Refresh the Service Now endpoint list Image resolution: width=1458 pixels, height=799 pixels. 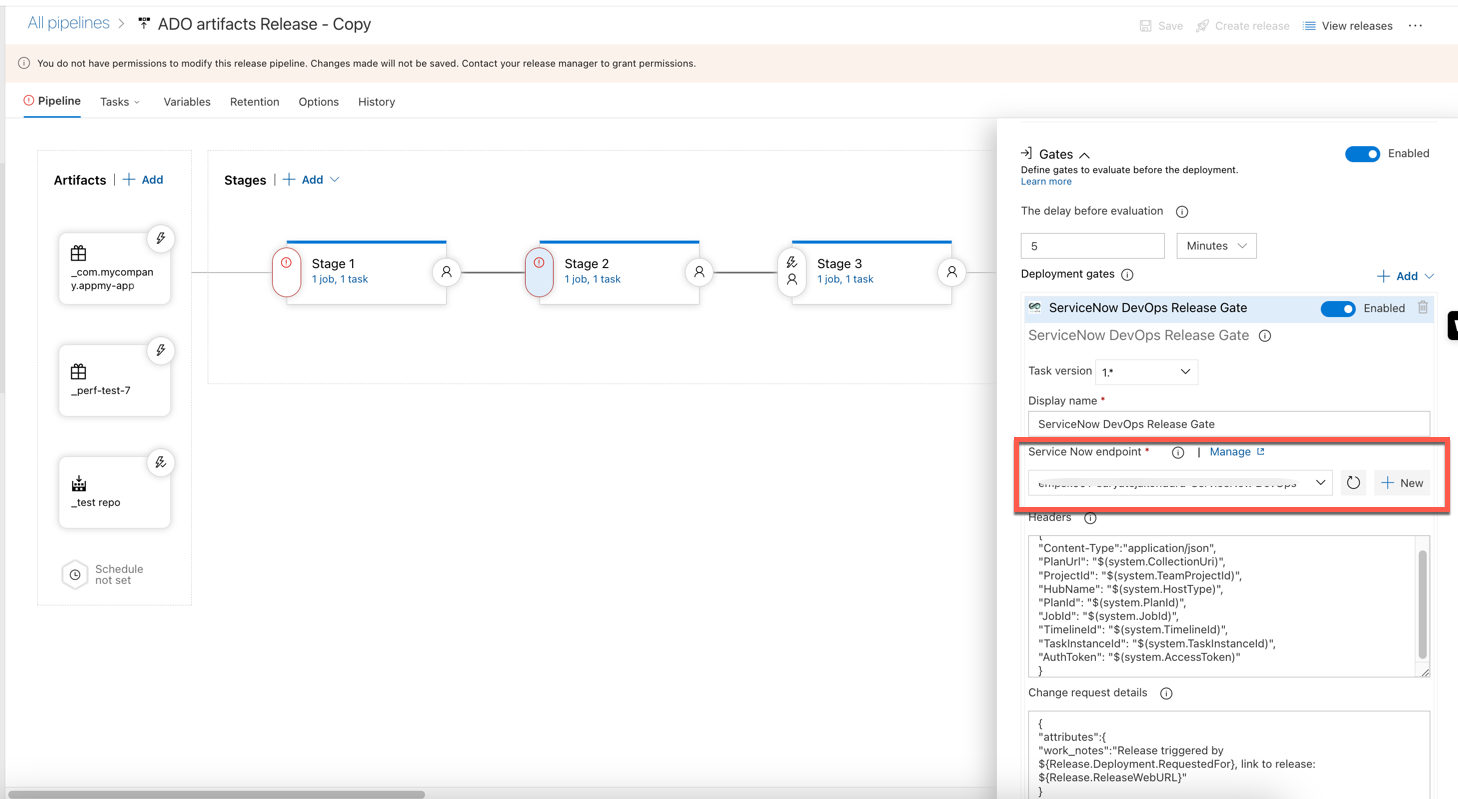pos(1353,483)
